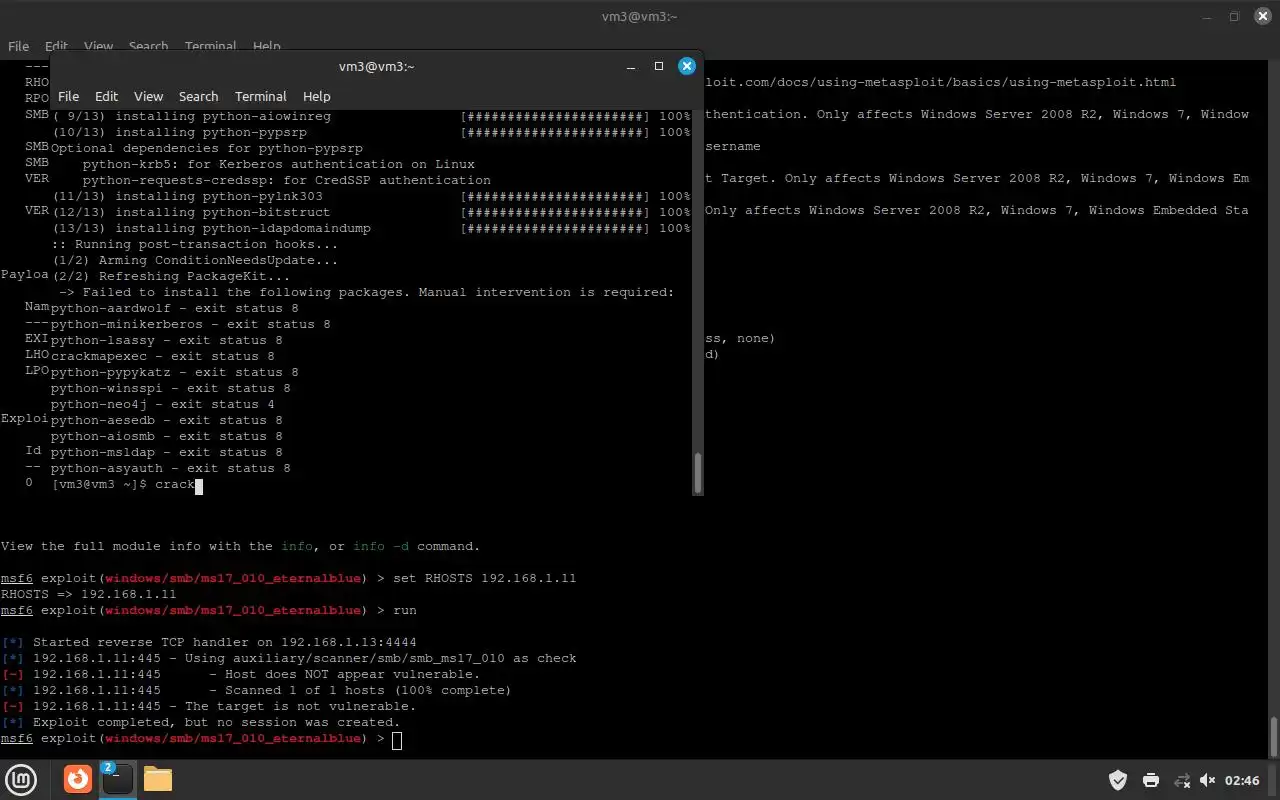Image resolution: width=1280 pixels, height=800 pixels.
Task: Maximize the front terminal window
Action: point(659,66)
